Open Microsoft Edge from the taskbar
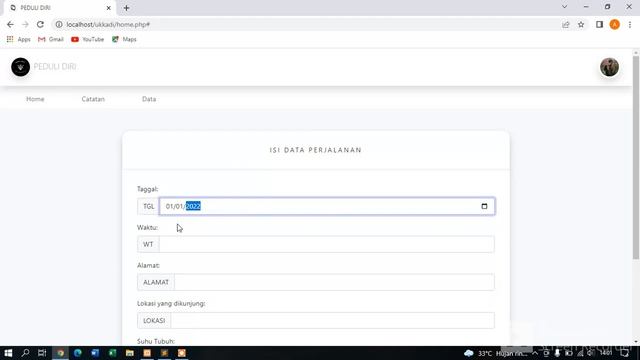Screen dimensions: 640x360 click(x=78, y=353)
